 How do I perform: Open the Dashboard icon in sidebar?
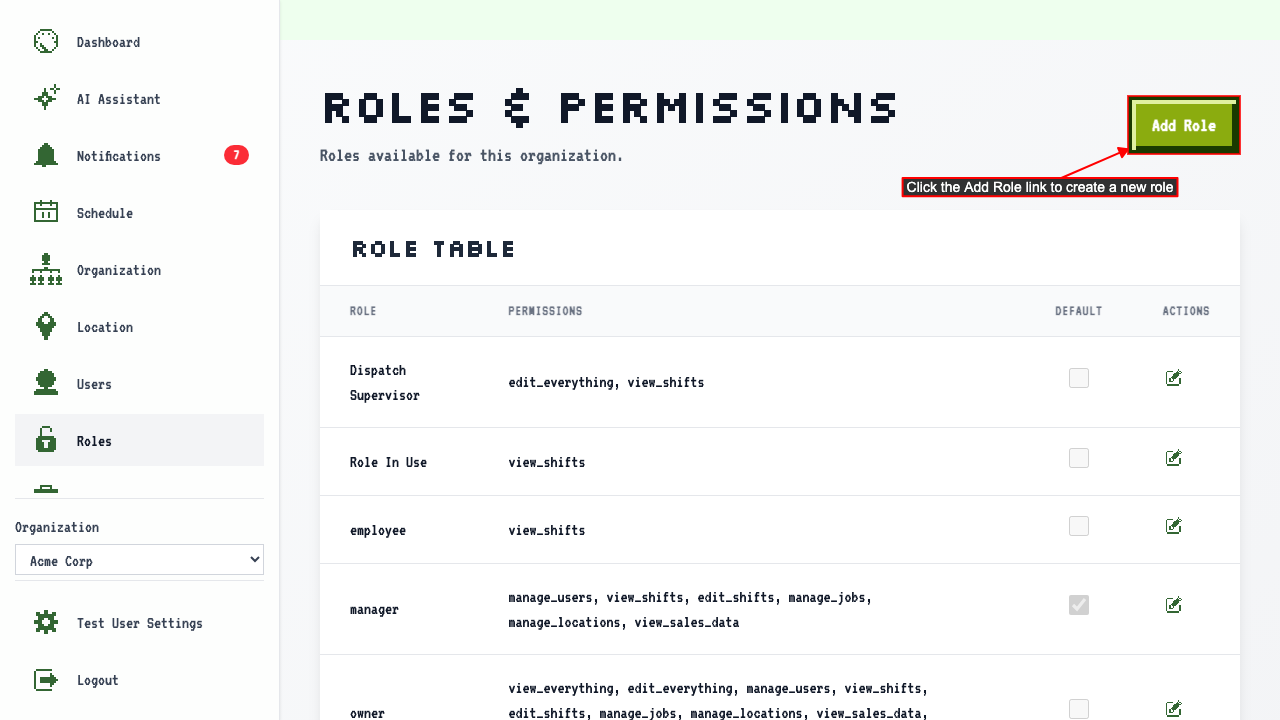coord(46,42)
